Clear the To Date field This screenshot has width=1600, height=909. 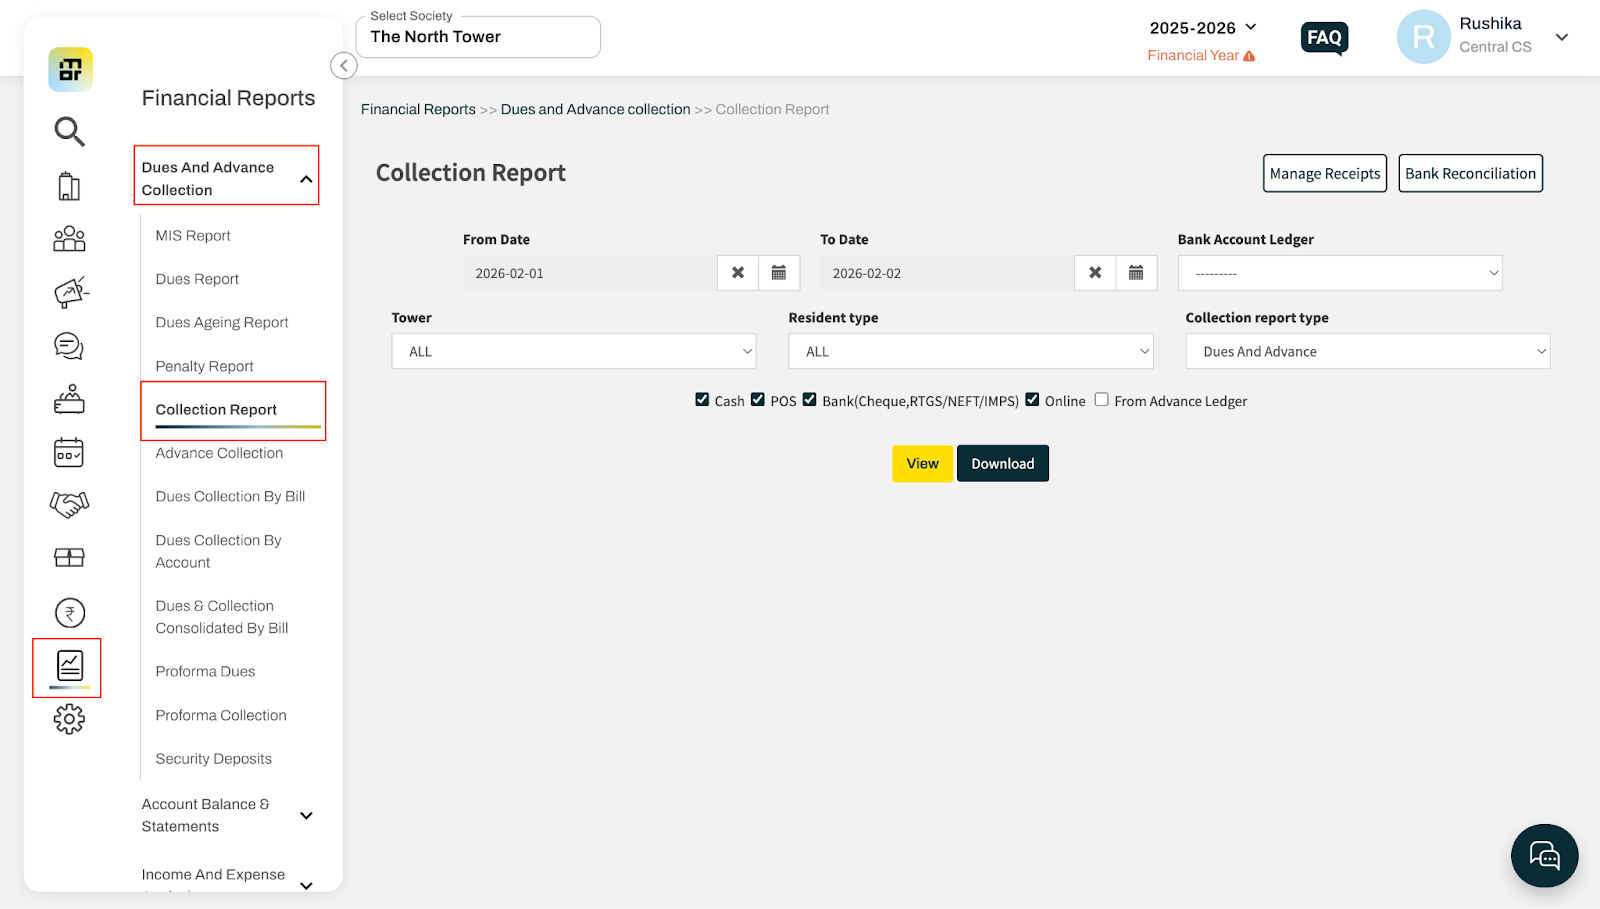coord(1095,273)
